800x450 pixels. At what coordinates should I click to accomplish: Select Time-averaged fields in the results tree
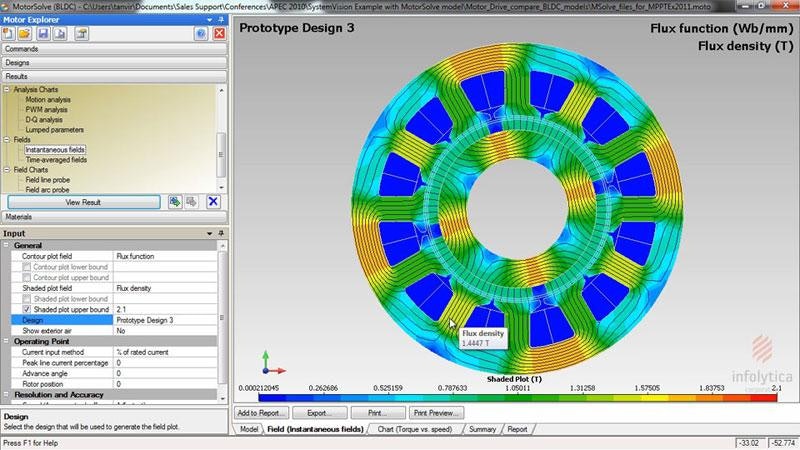coord(56,159)
